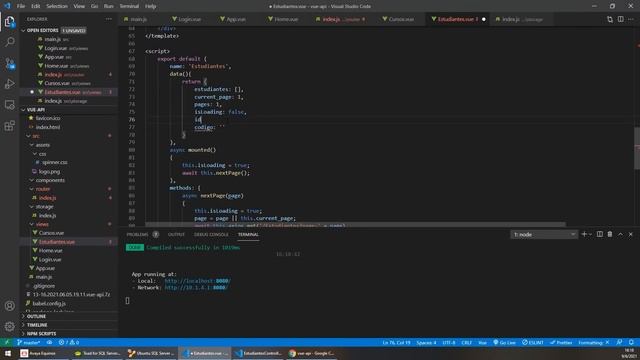This screenshot has height=360, width=640.
Task: Click ESLINT status item
Action: pos(533,342)
